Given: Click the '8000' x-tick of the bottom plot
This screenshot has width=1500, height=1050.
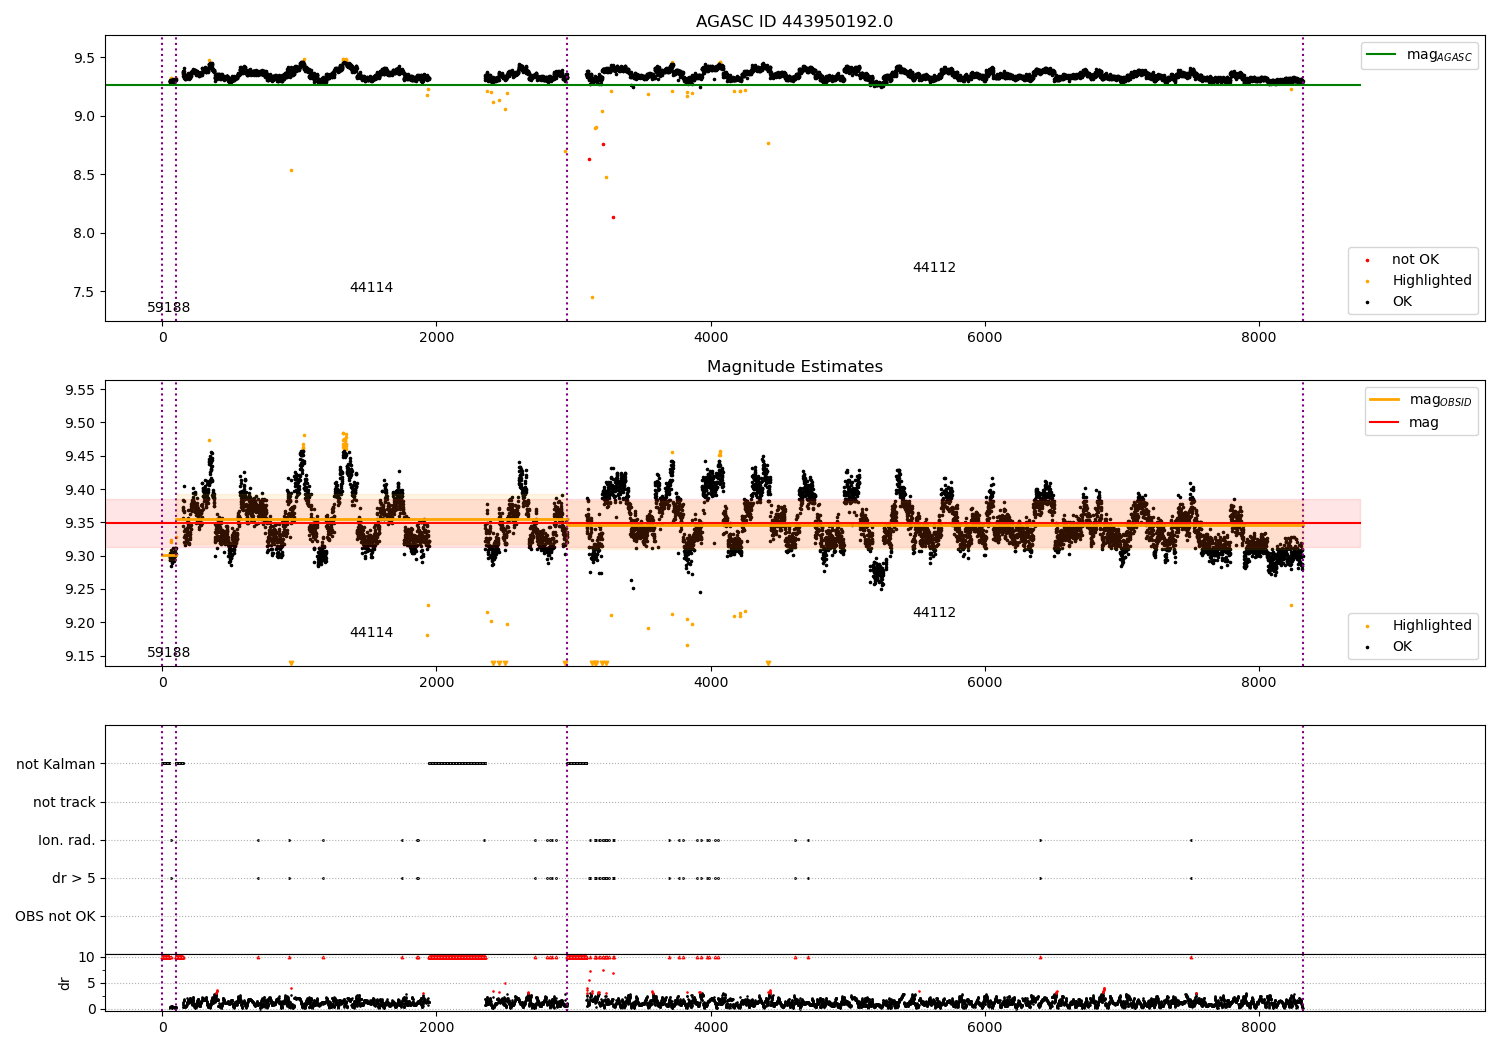Looking at the screenshot, I should [1258, 1027].
